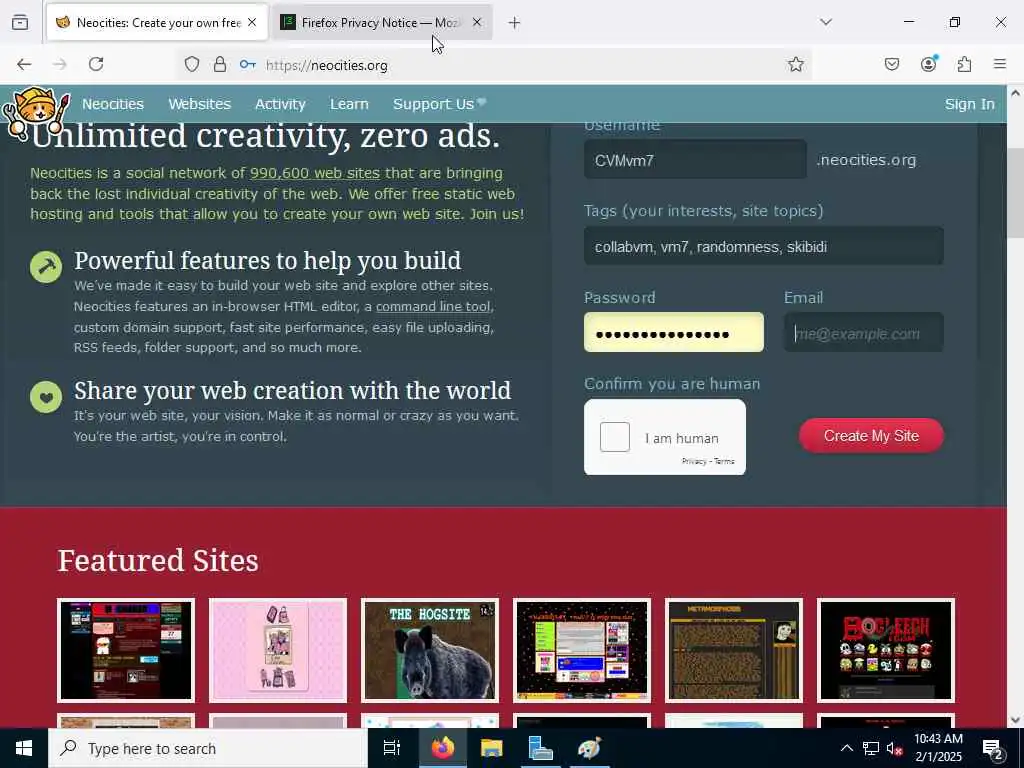
Task: Click Sign In
Action: (x=970, y=104)
